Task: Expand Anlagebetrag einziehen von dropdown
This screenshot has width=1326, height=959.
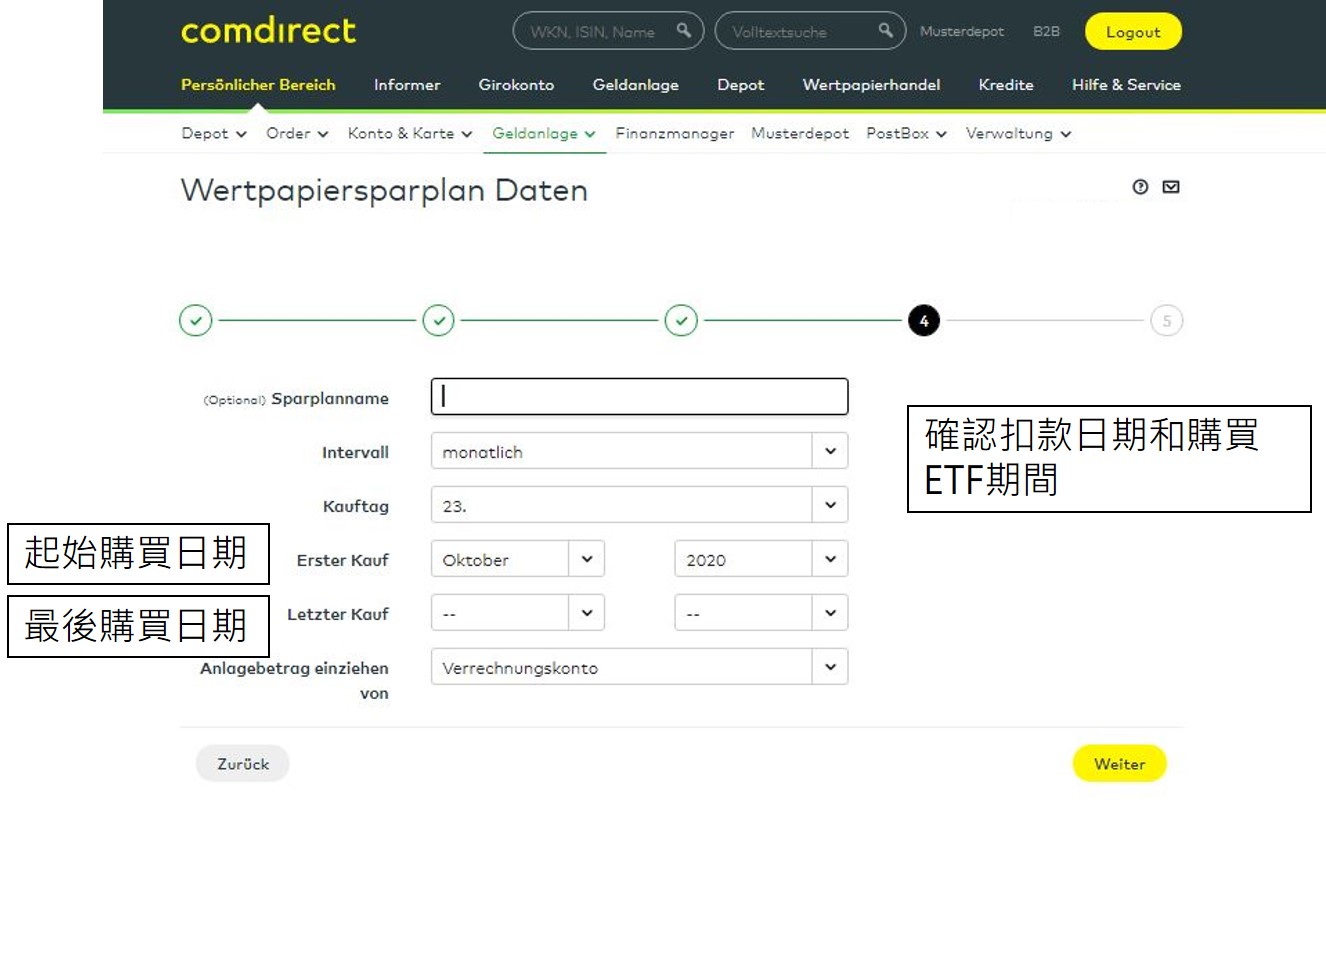Action: point(639,667)
